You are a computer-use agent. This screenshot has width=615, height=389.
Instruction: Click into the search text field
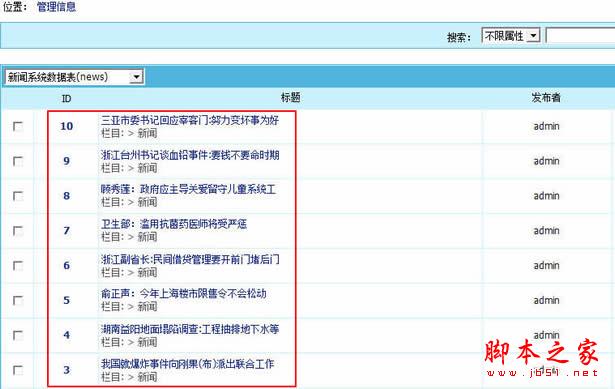[580, 36]
